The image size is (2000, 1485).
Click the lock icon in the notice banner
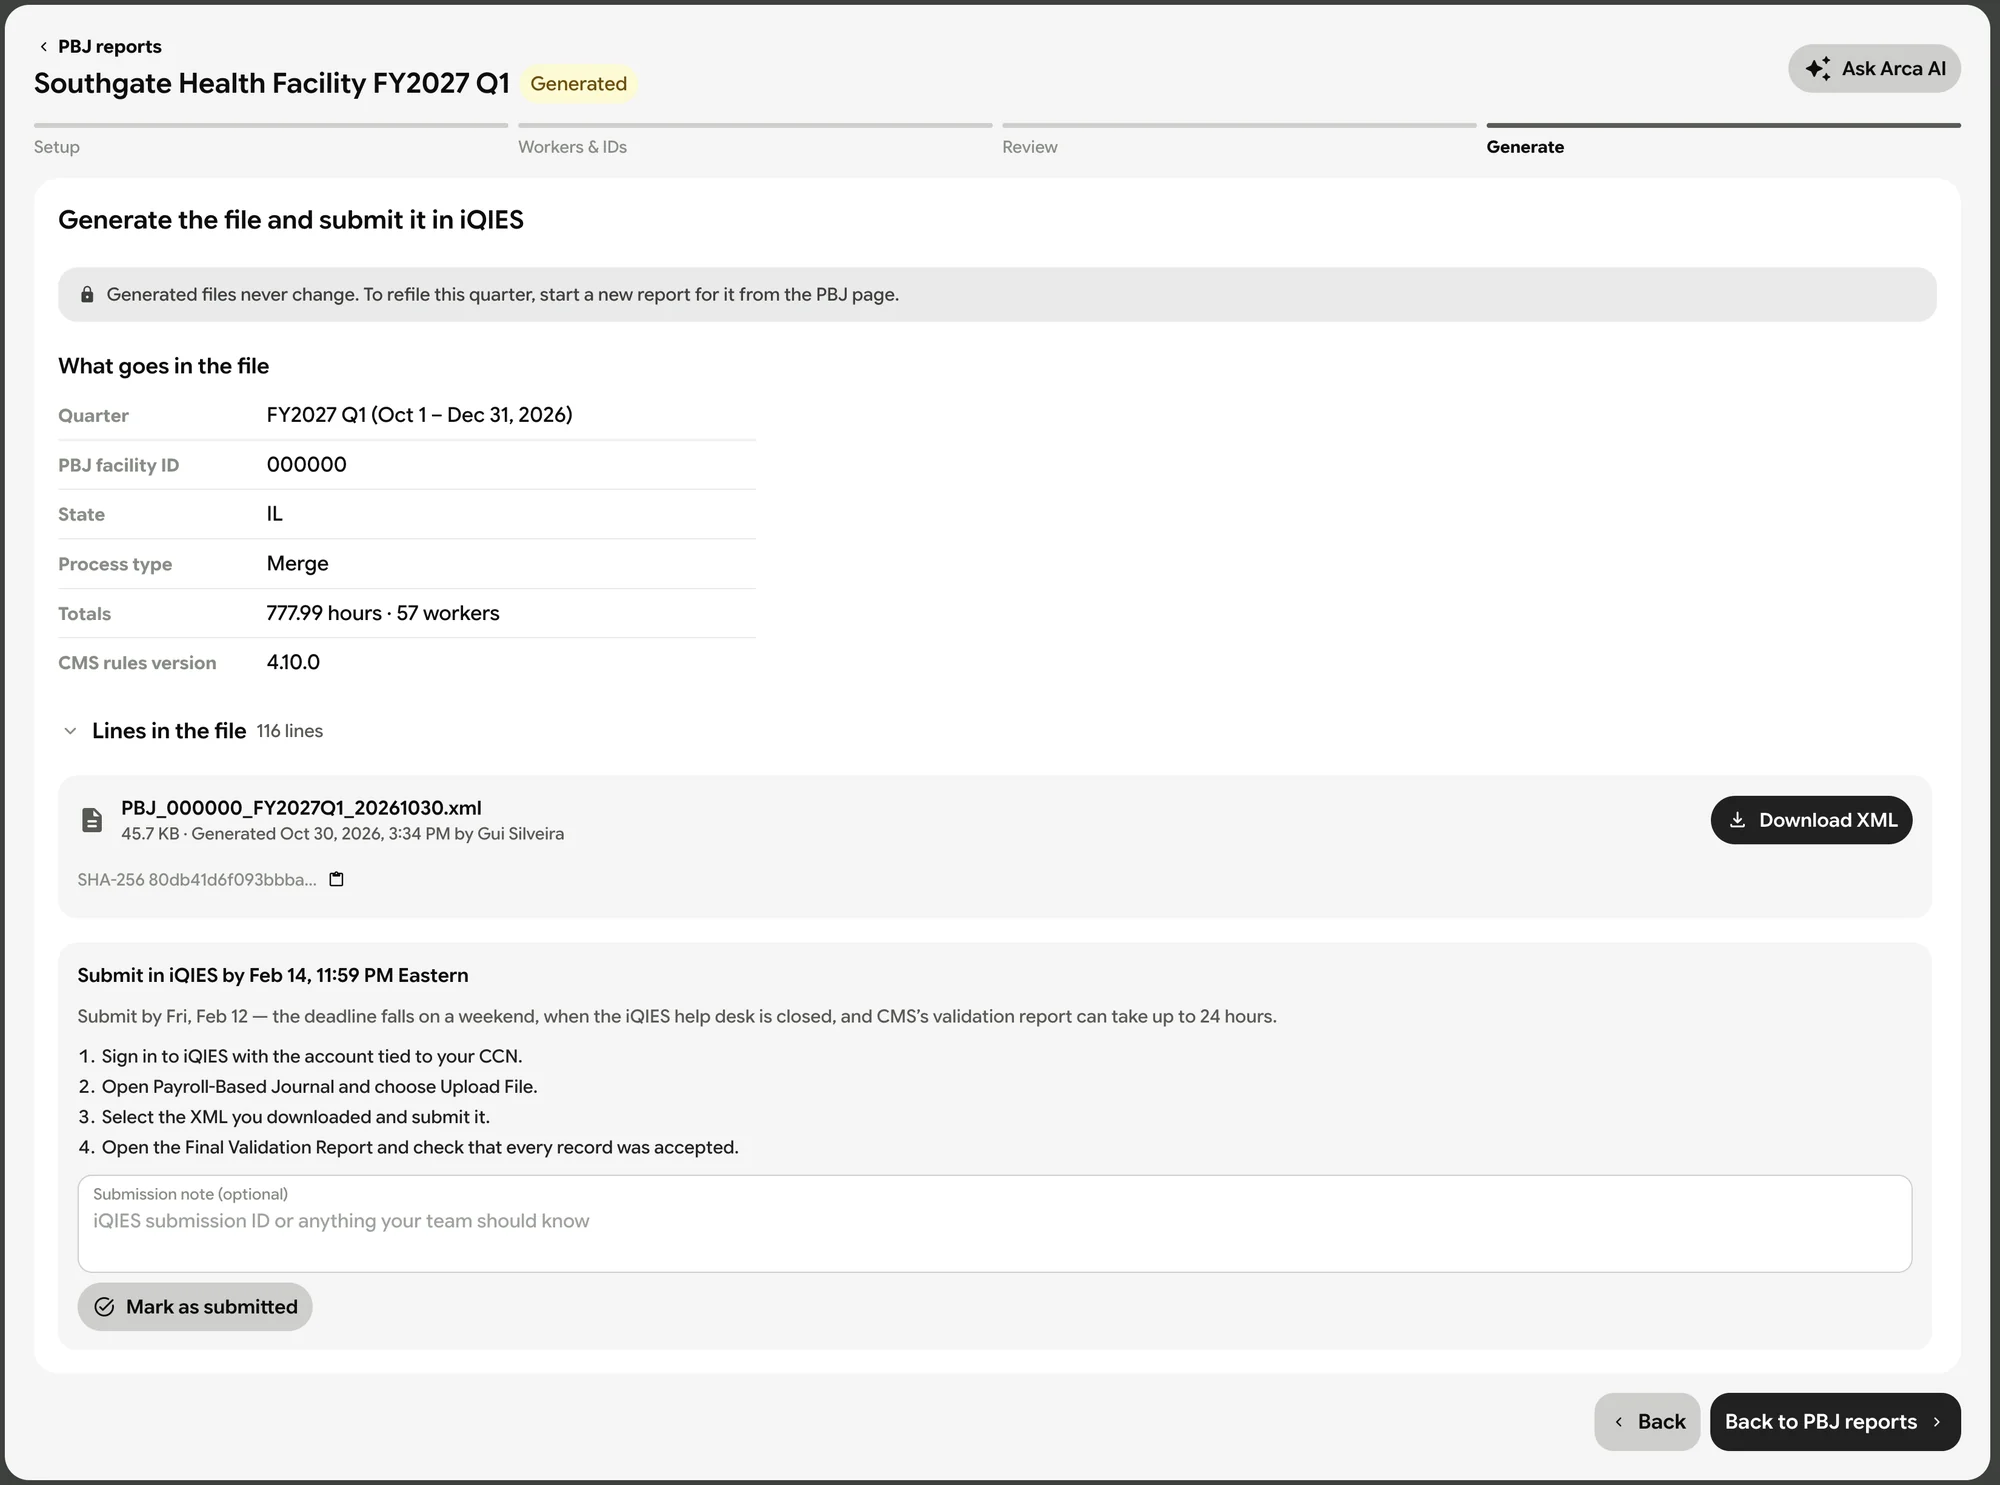click(87, 294)
